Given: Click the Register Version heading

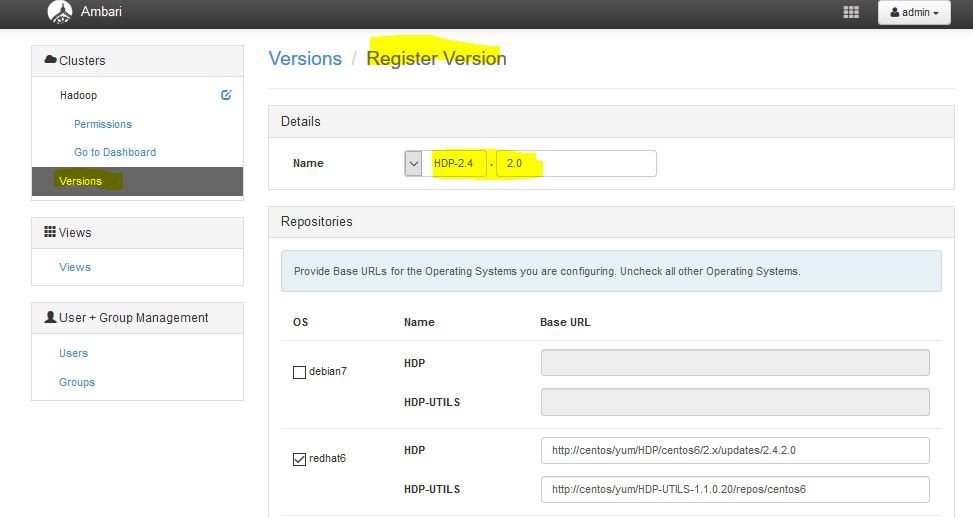Looking at the screenshot, I should click(436, 58).
